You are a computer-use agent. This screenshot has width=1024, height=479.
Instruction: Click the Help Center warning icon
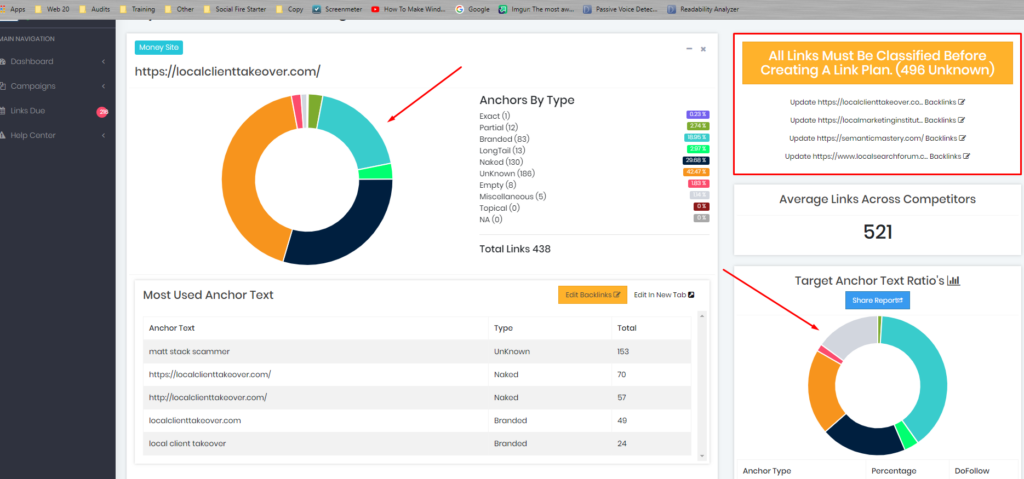click(x=4, y=135)
